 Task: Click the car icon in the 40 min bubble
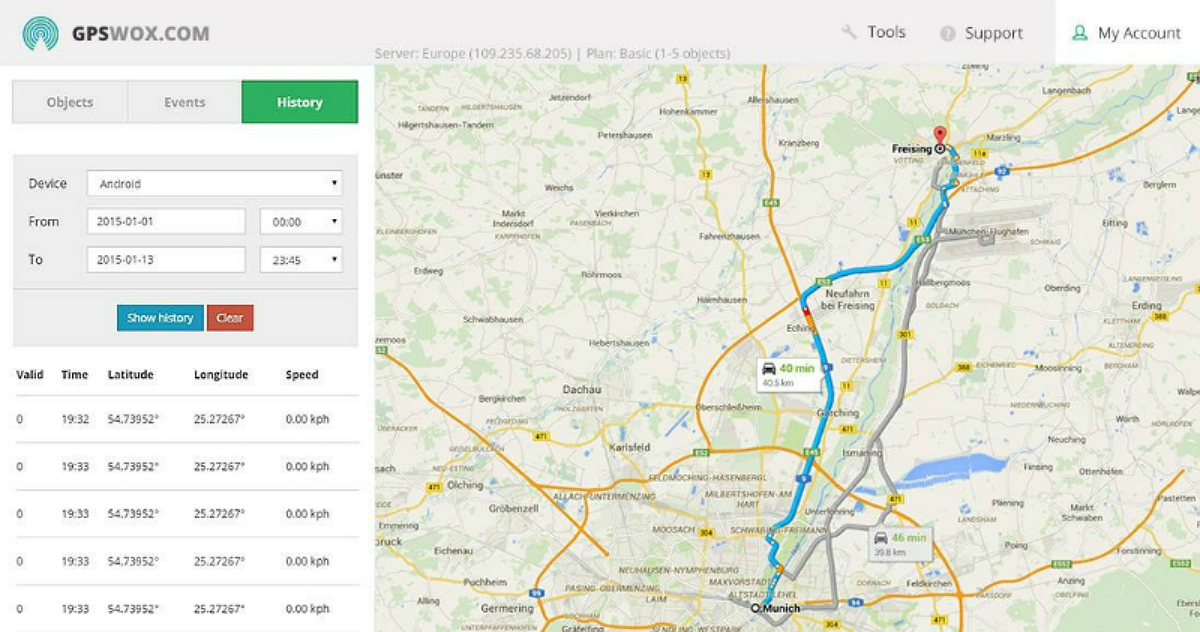769,368
